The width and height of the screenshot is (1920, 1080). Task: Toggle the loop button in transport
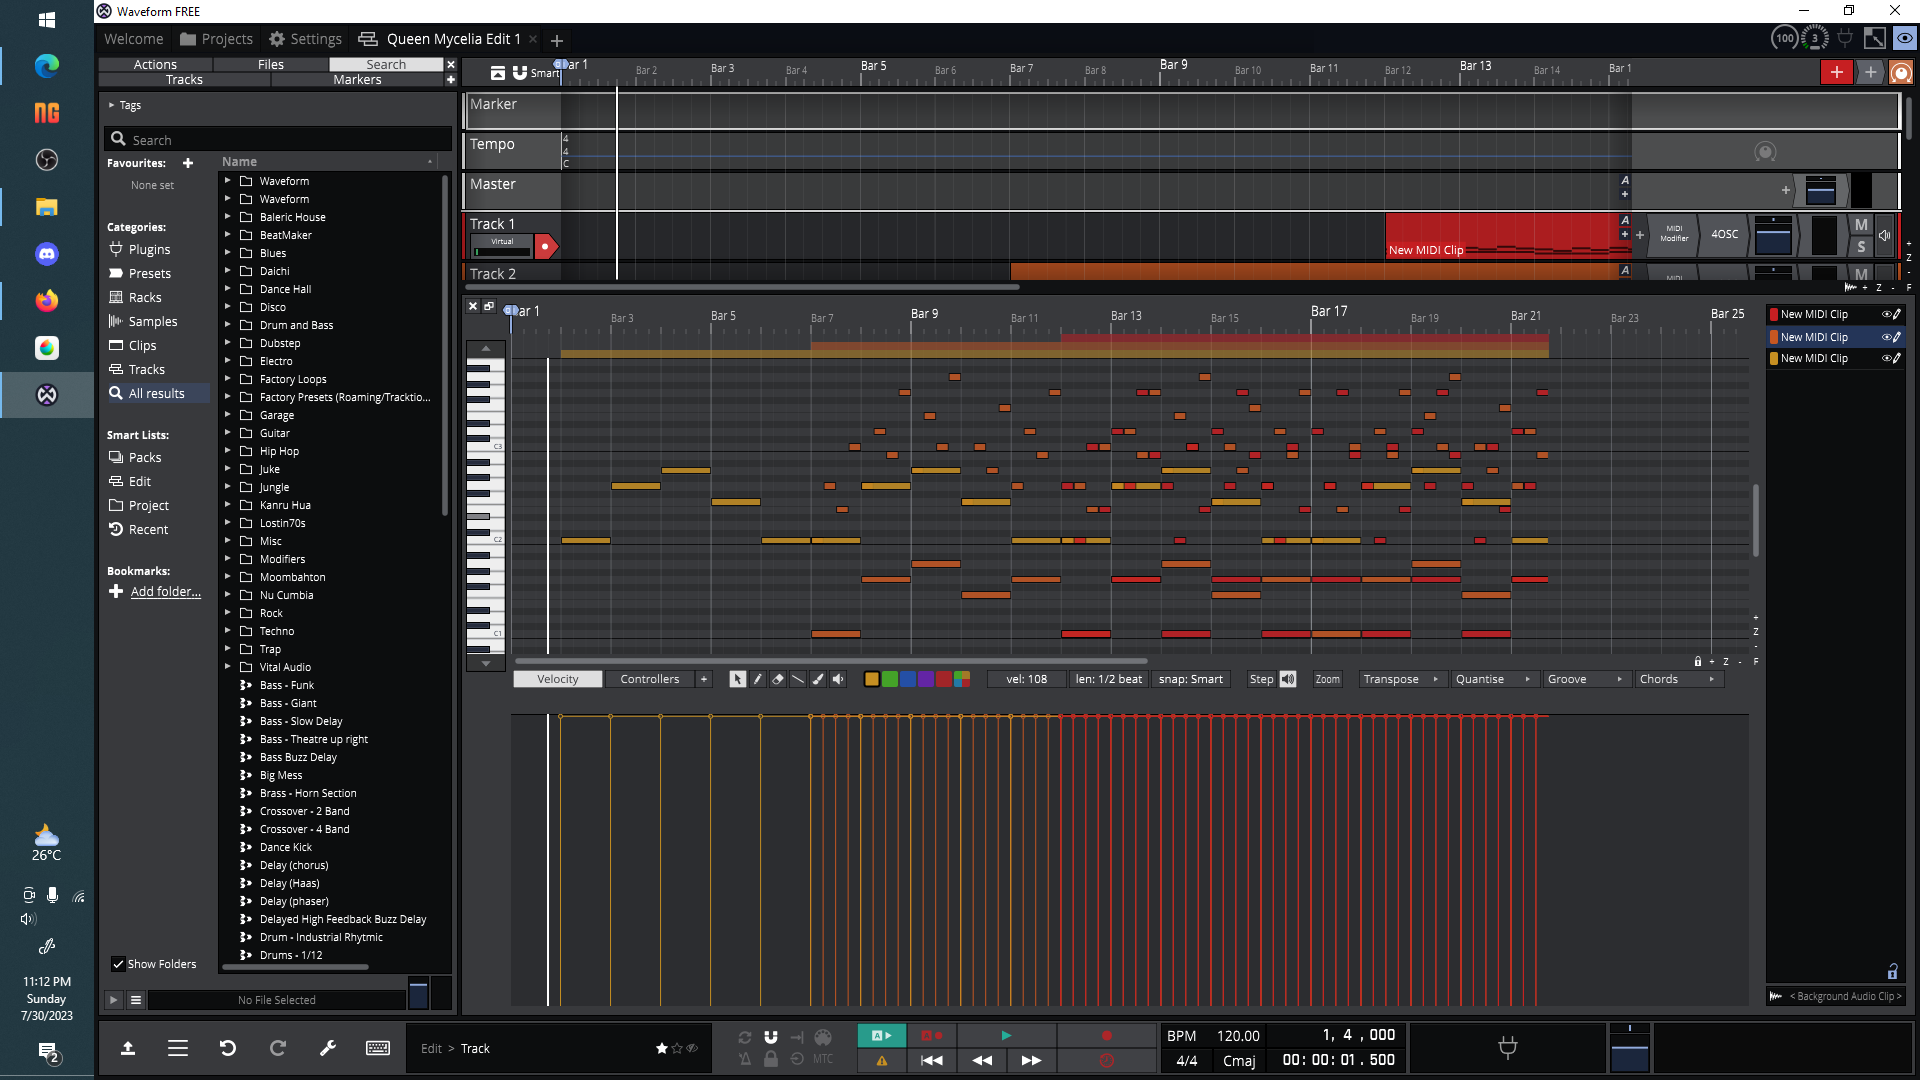745,1037
